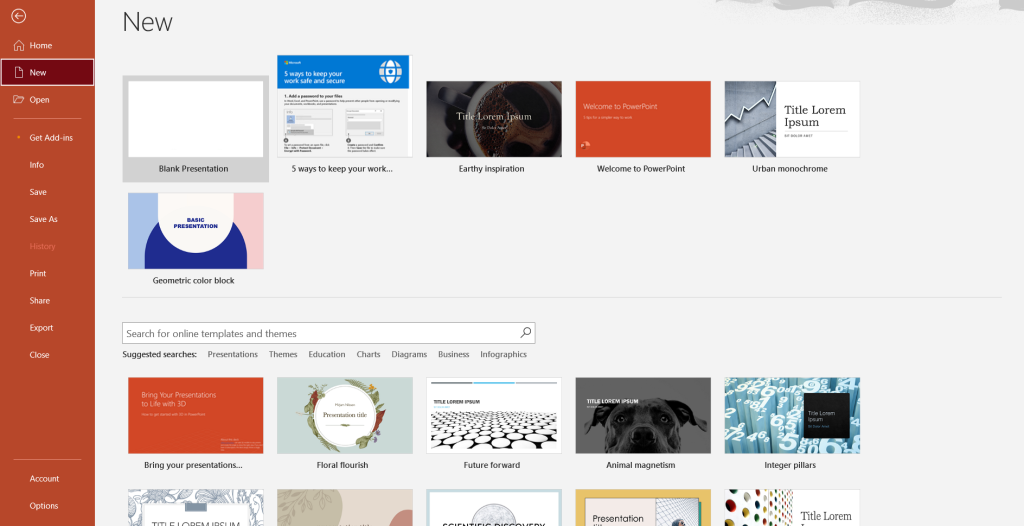Open the 5 ways to keep your work template
This screenshot has width=1024, height=526.
pos(345,106)
